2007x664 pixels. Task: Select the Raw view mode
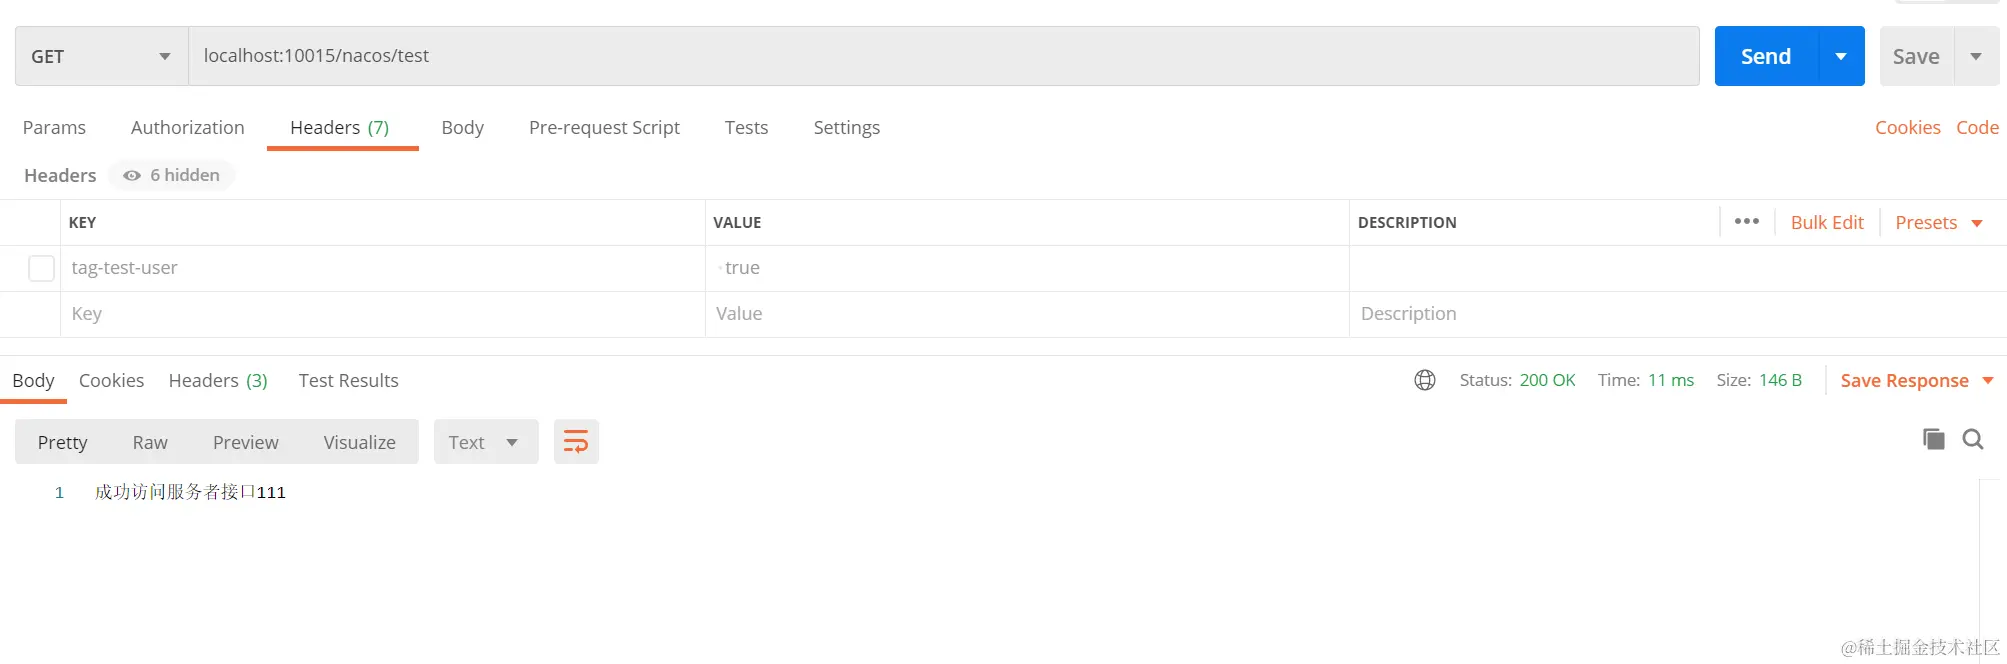coord(150,442)
